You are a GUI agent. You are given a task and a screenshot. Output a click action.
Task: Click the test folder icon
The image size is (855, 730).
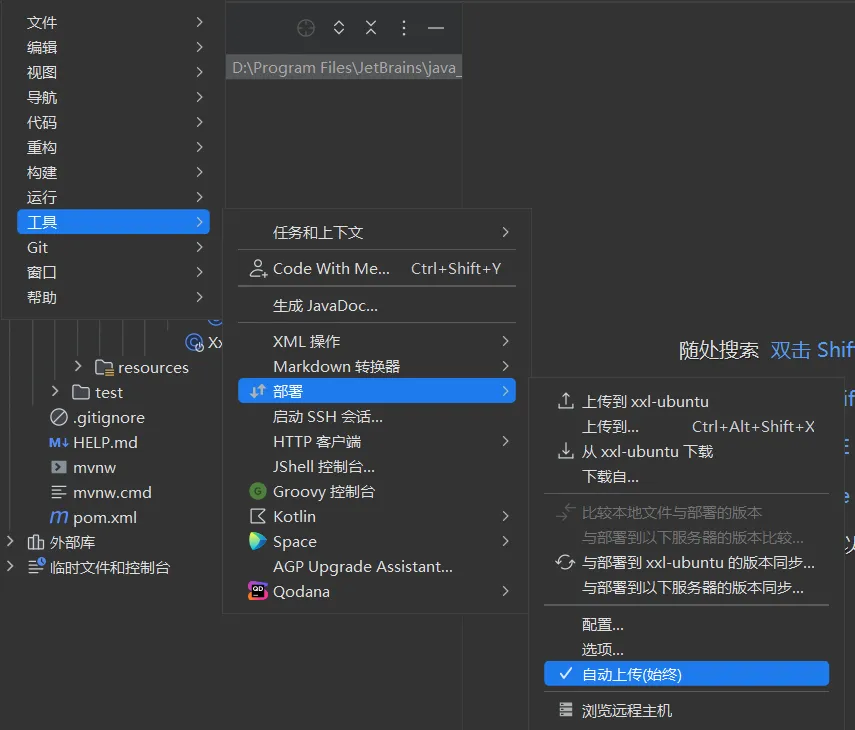81,392
